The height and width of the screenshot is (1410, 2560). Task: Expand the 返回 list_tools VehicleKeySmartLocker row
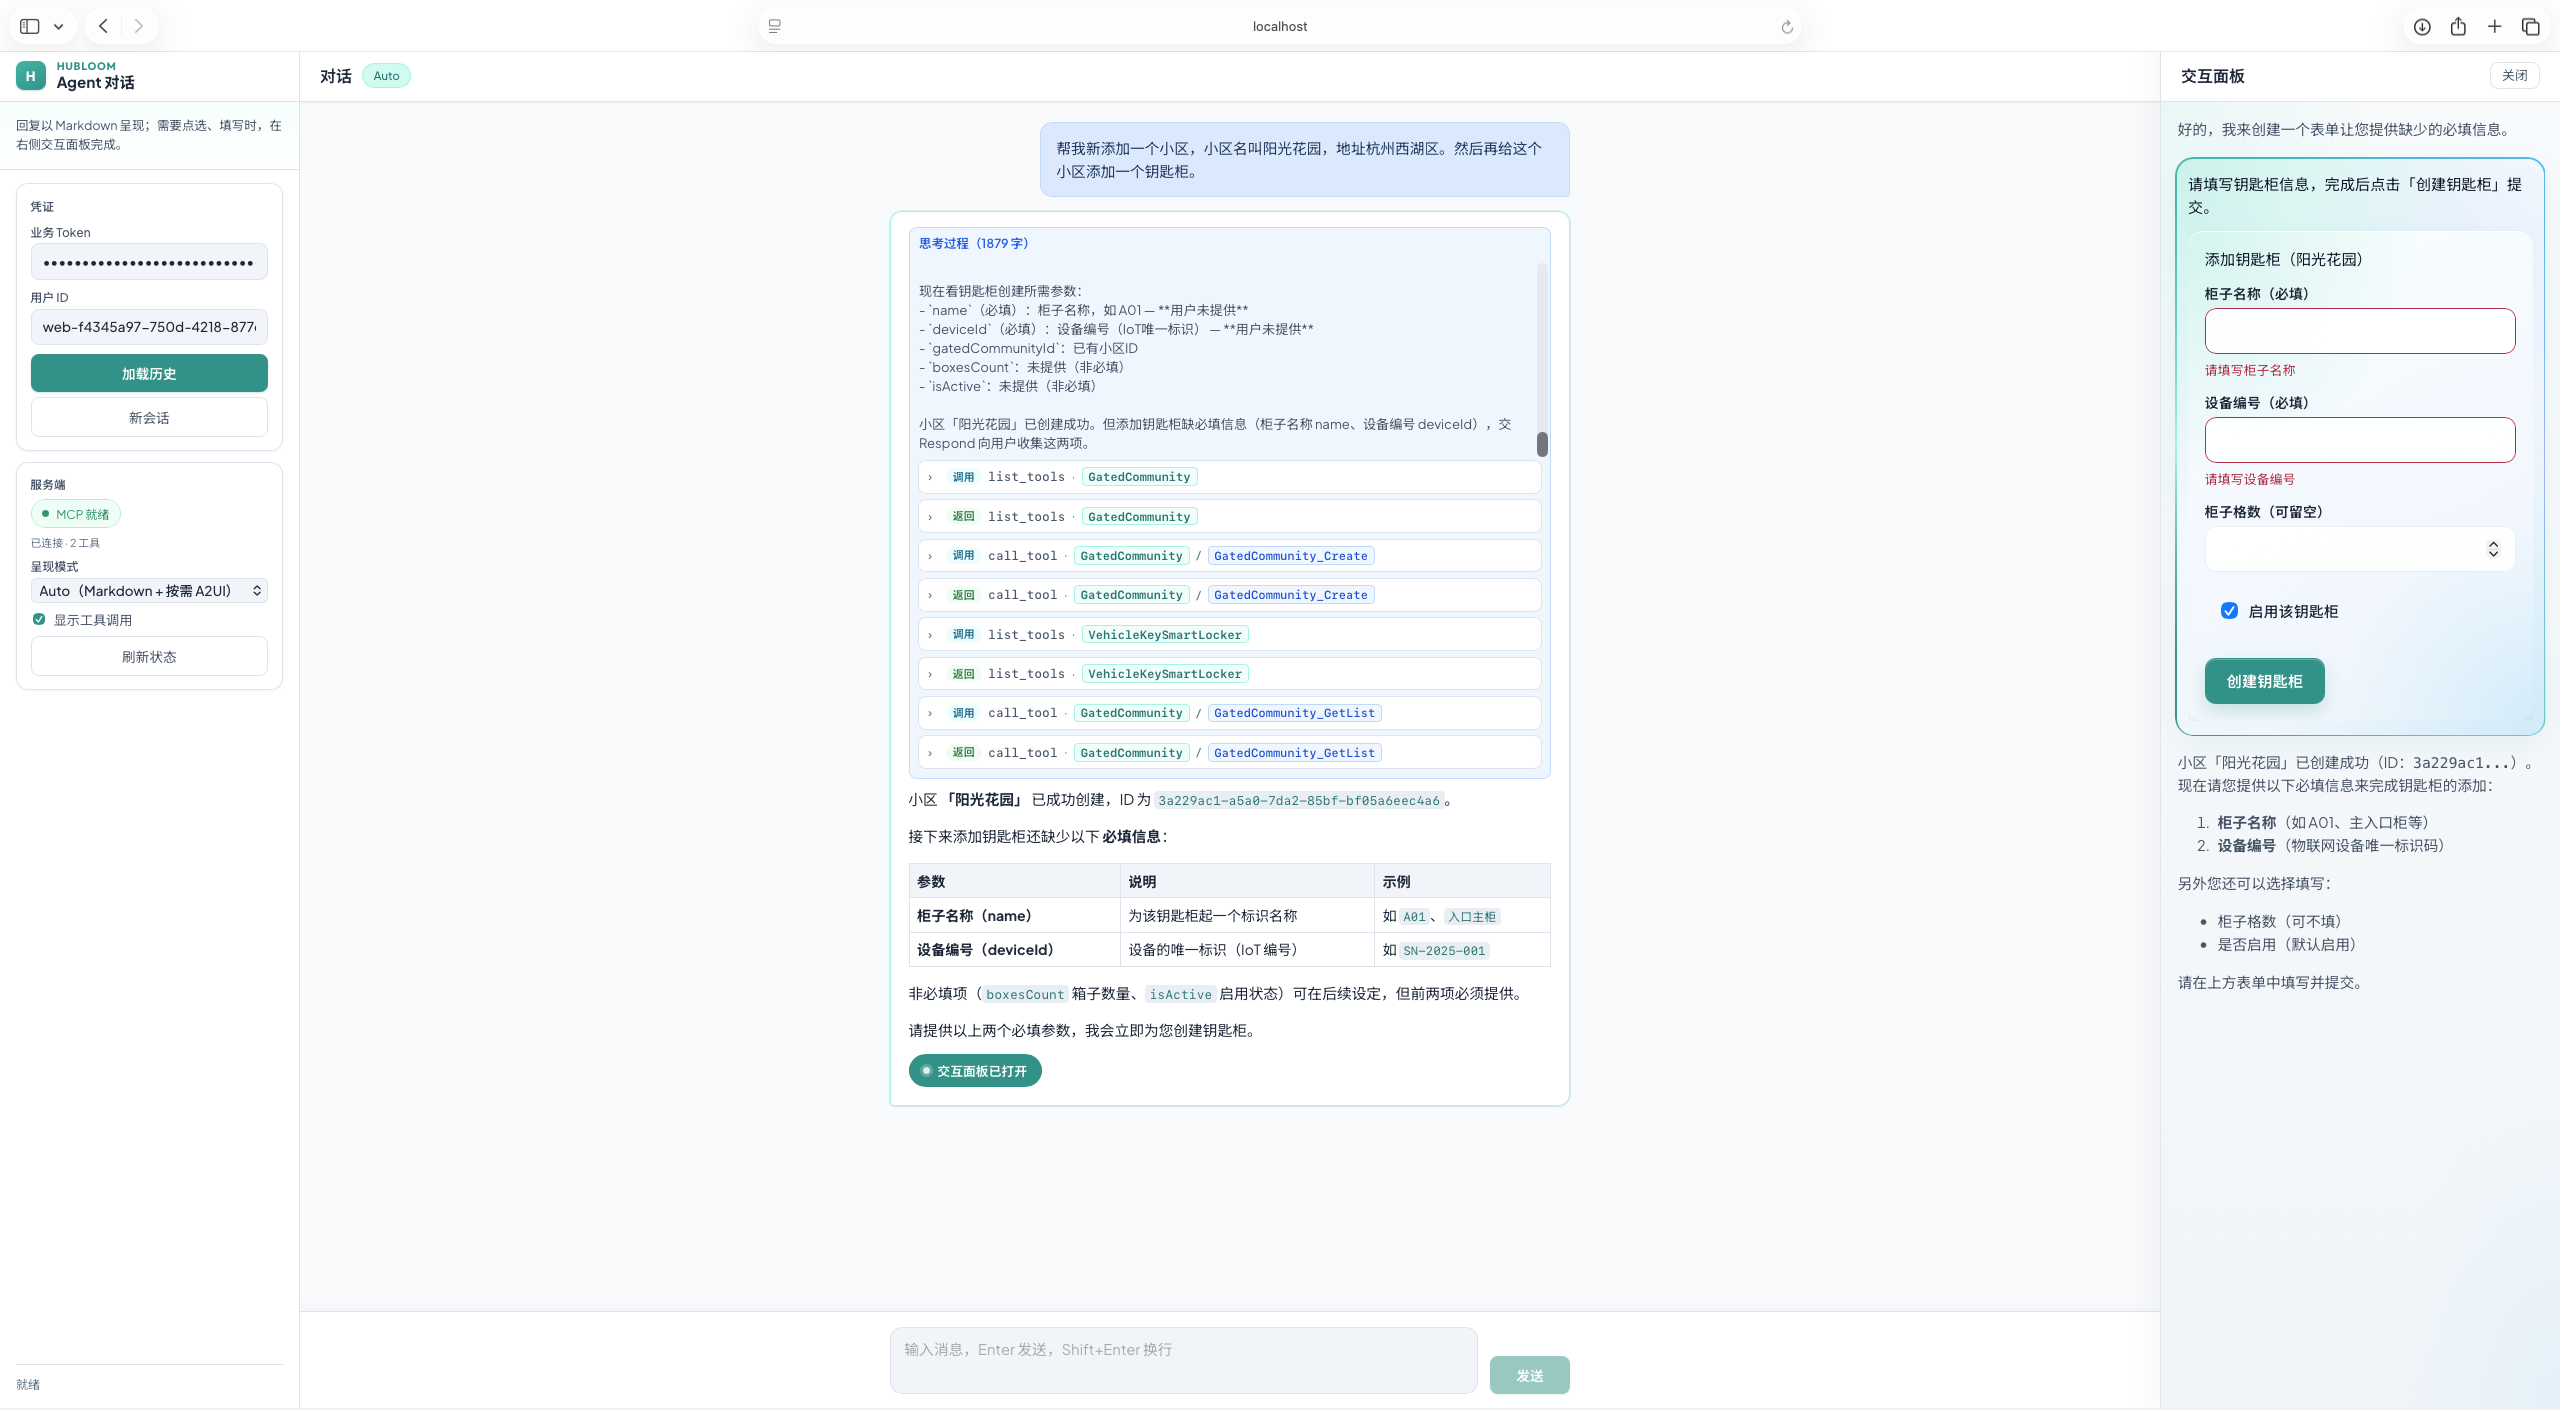pos(1229,674)
